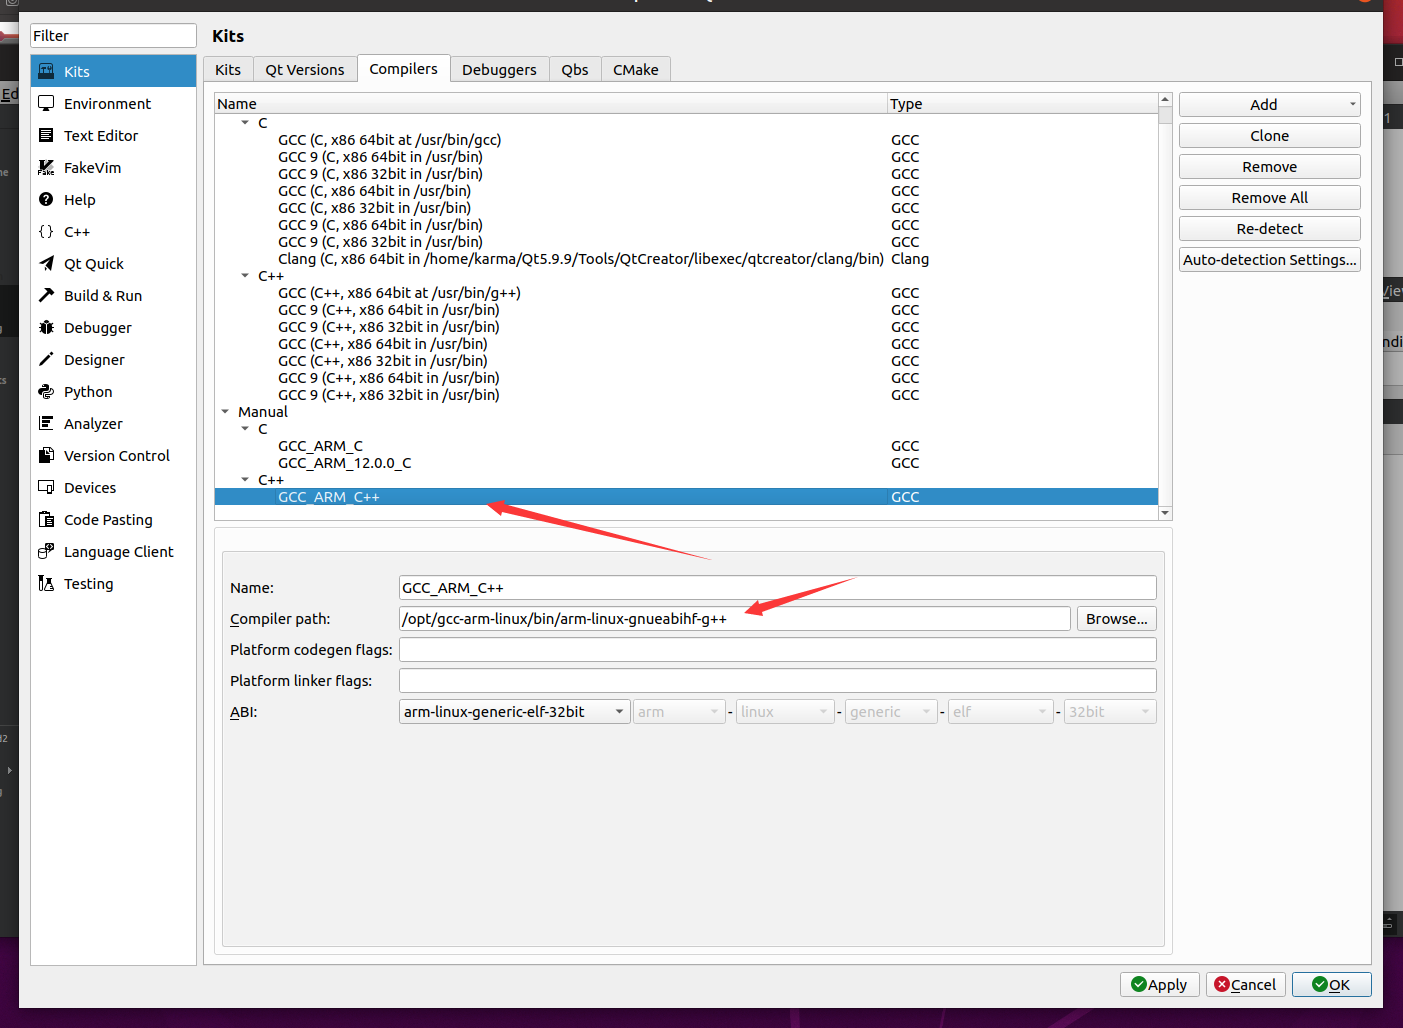Open the Qt Quick settings icon

[x=44, y=263]
